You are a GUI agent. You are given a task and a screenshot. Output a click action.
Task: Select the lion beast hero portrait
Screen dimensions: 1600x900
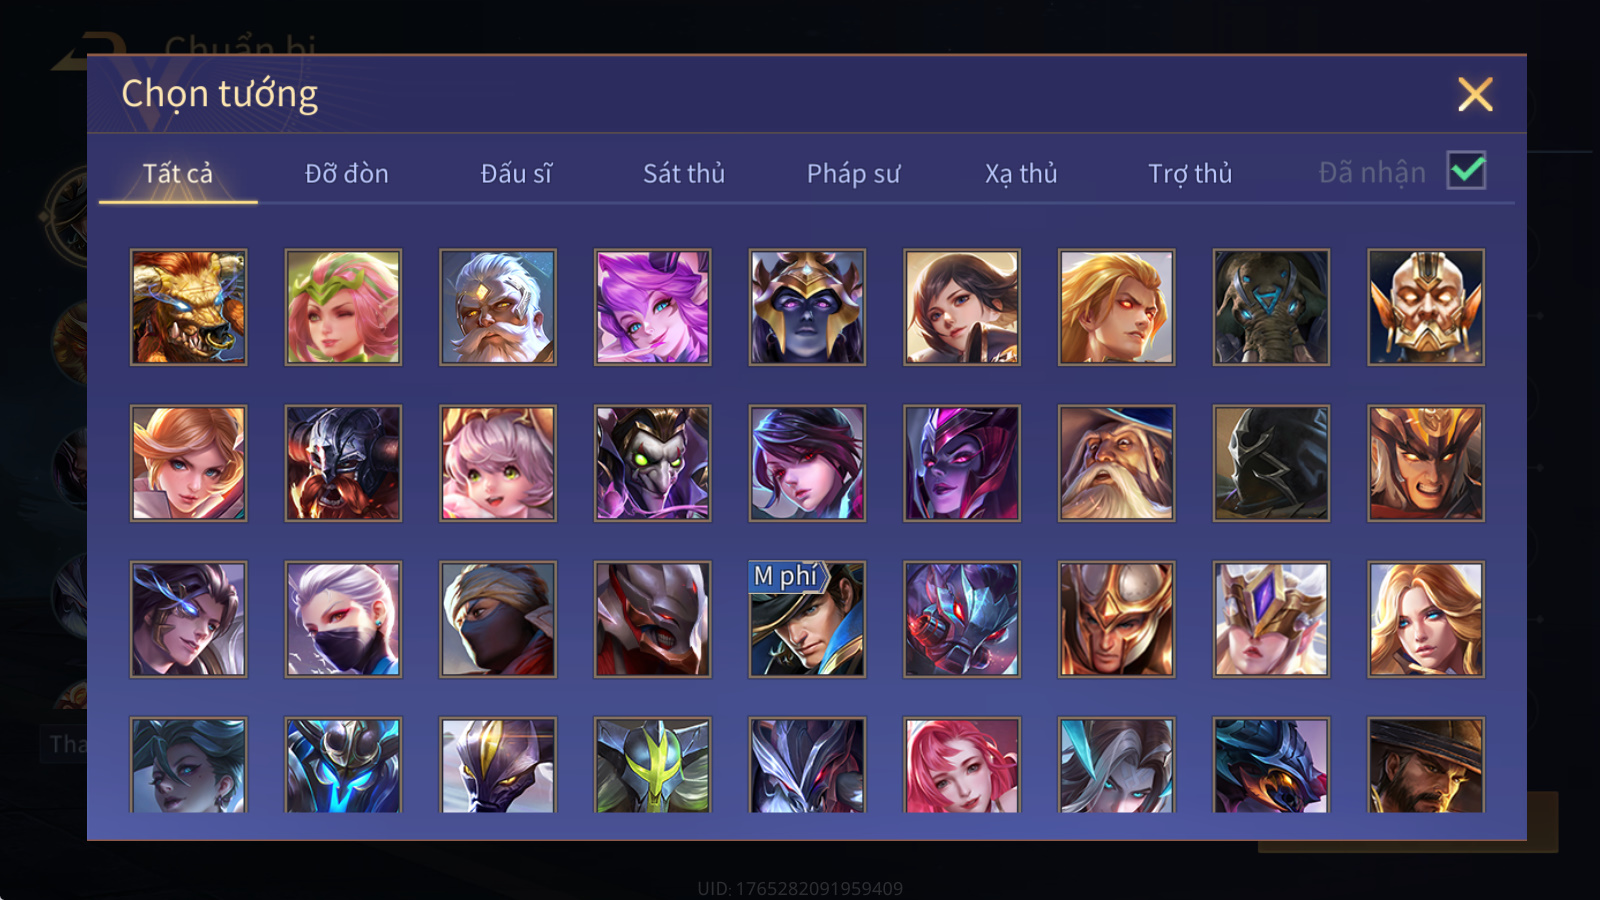coord(188,307)
